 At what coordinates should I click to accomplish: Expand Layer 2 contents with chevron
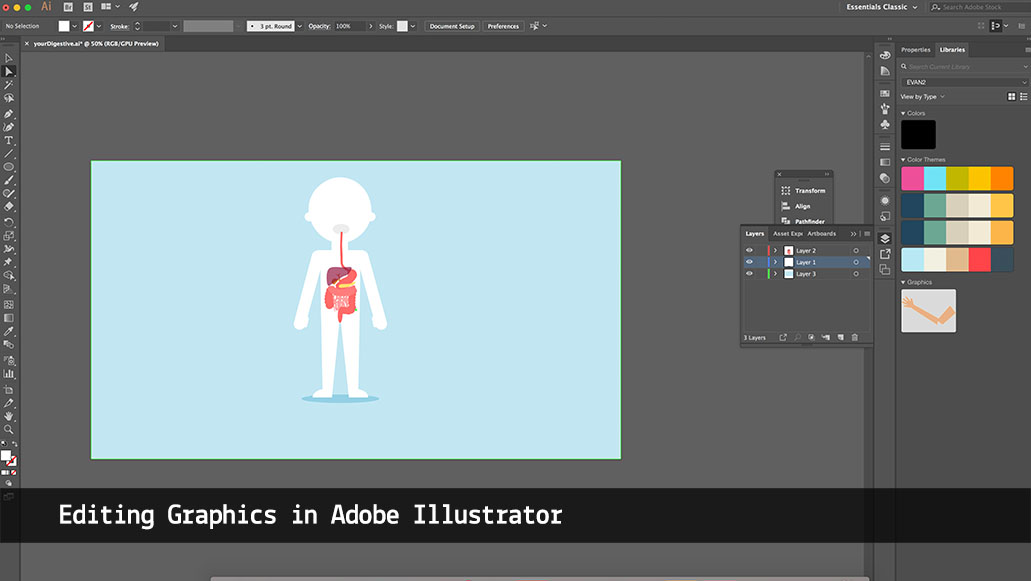tap(775, 250)
